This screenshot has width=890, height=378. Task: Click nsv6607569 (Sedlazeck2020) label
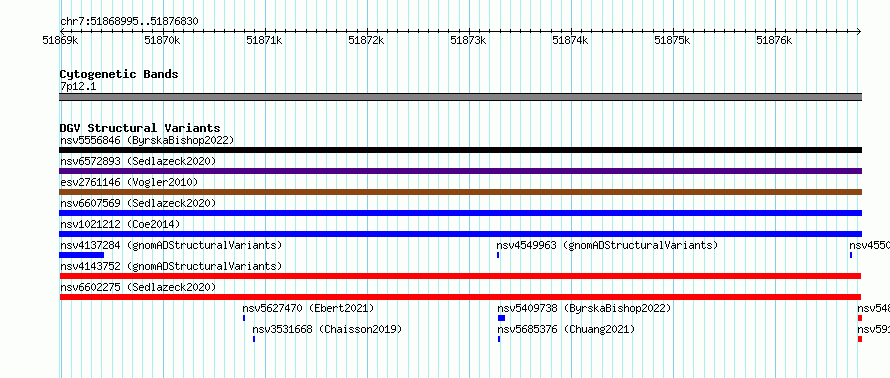point(138,203)
